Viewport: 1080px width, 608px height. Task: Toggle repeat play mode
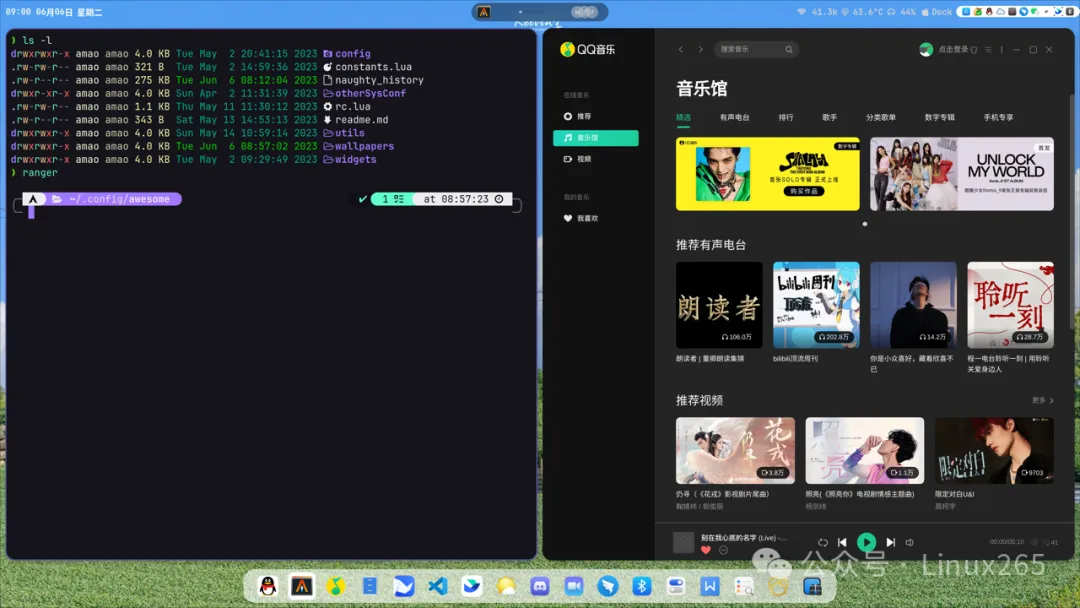tap(823, 543)
